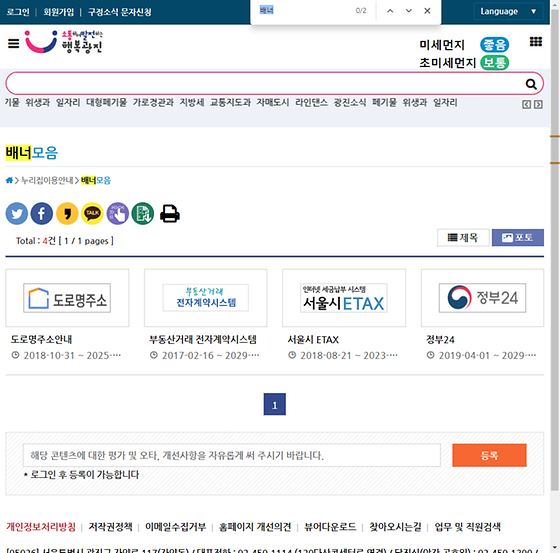560x553 pixels.
Task: Open 찾아오시는길 footer link
Action: [x=395, y=527]
